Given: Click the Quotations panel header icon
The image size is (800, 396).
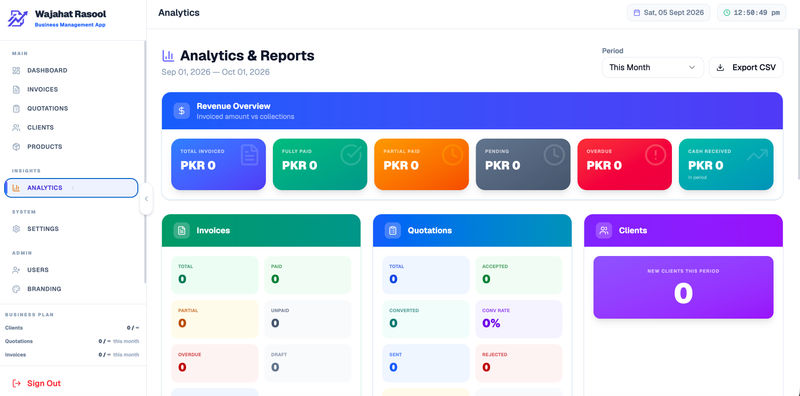Looking at the screenshot, I should tap(392, 231).
